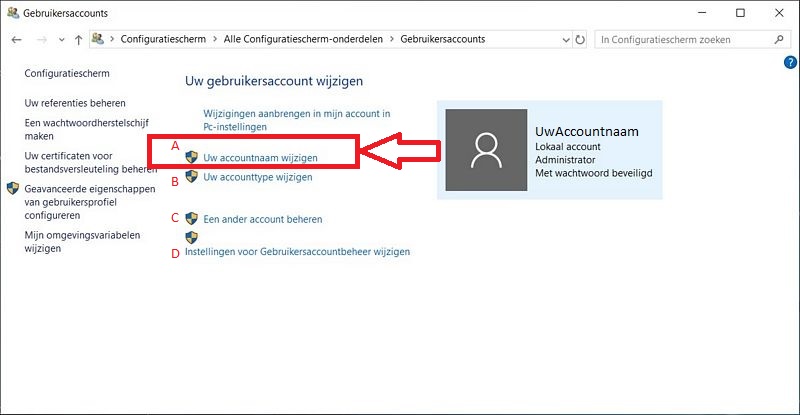The image size is (800, 415).
Task: Open Uw certificaten voor bestandsversleuteling beheren
Action: (x=91, y=162)
